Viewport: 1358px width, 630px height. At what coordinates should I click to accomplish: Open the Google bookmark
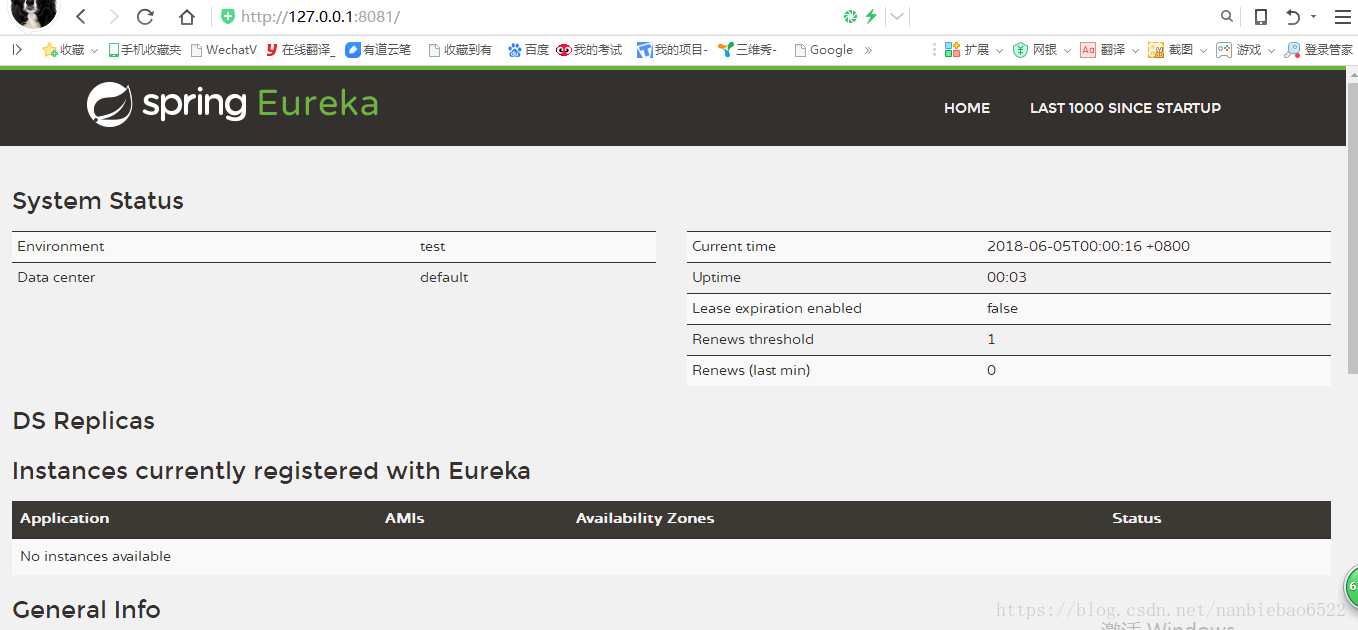[x=824, y=50]
